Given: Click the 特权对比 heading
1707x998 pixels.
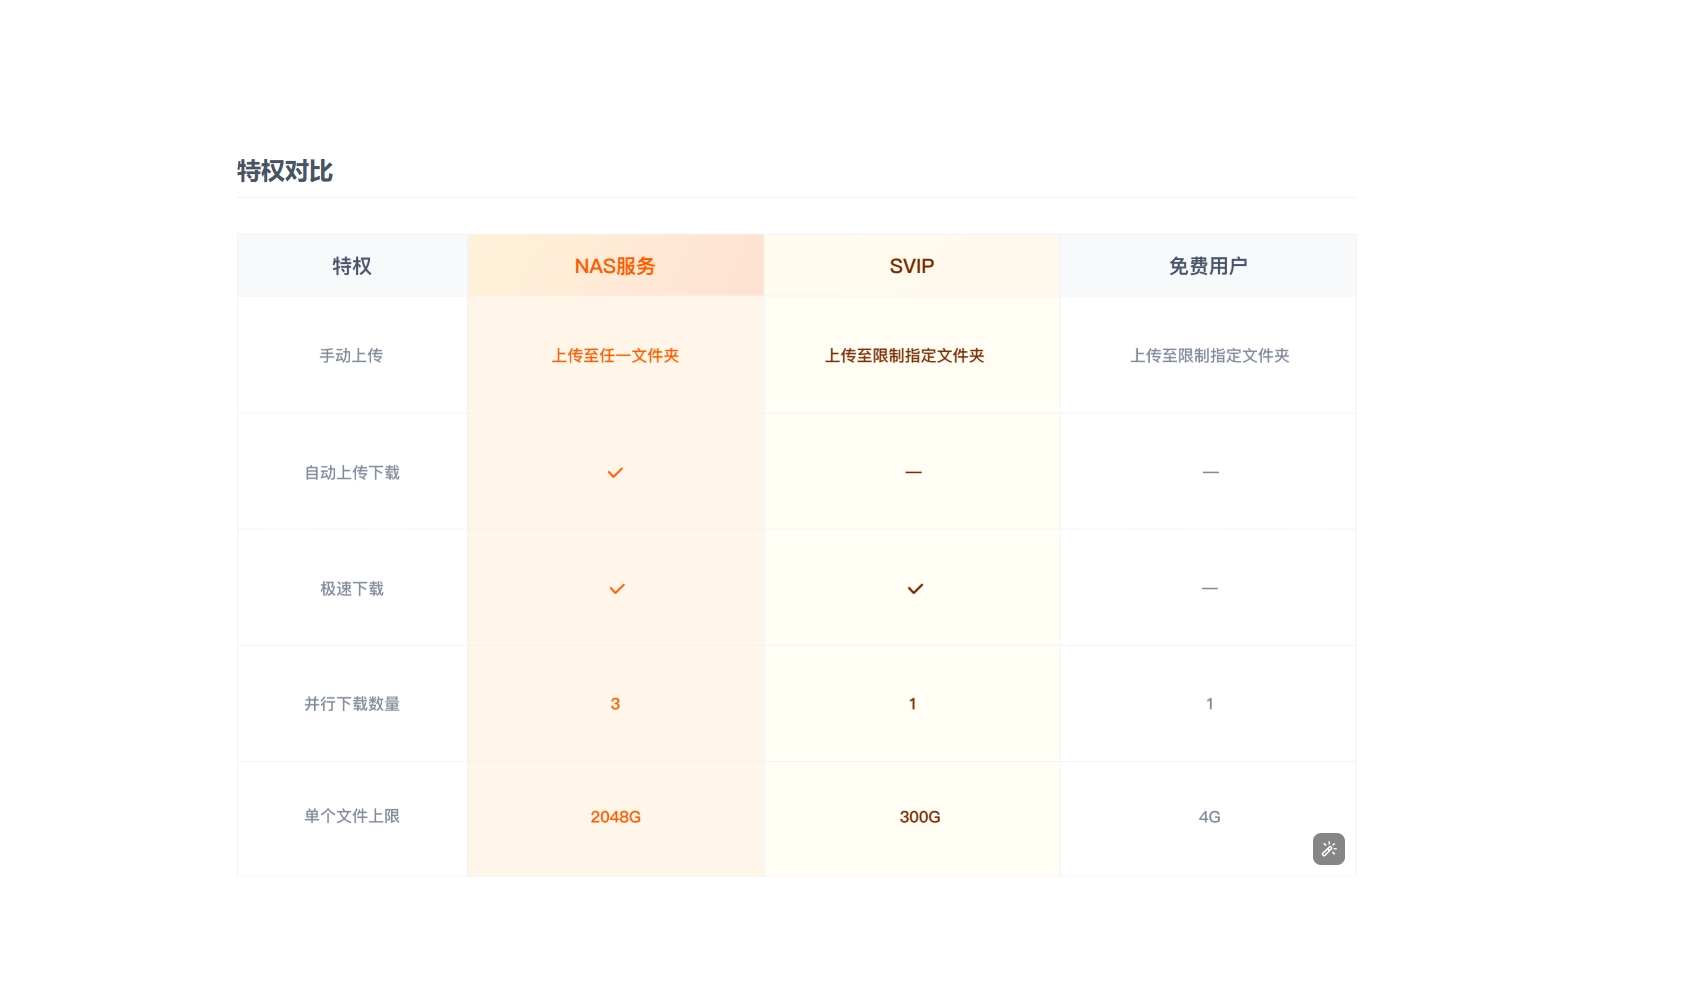Looking at the screenshot, I should coord(285,171).
